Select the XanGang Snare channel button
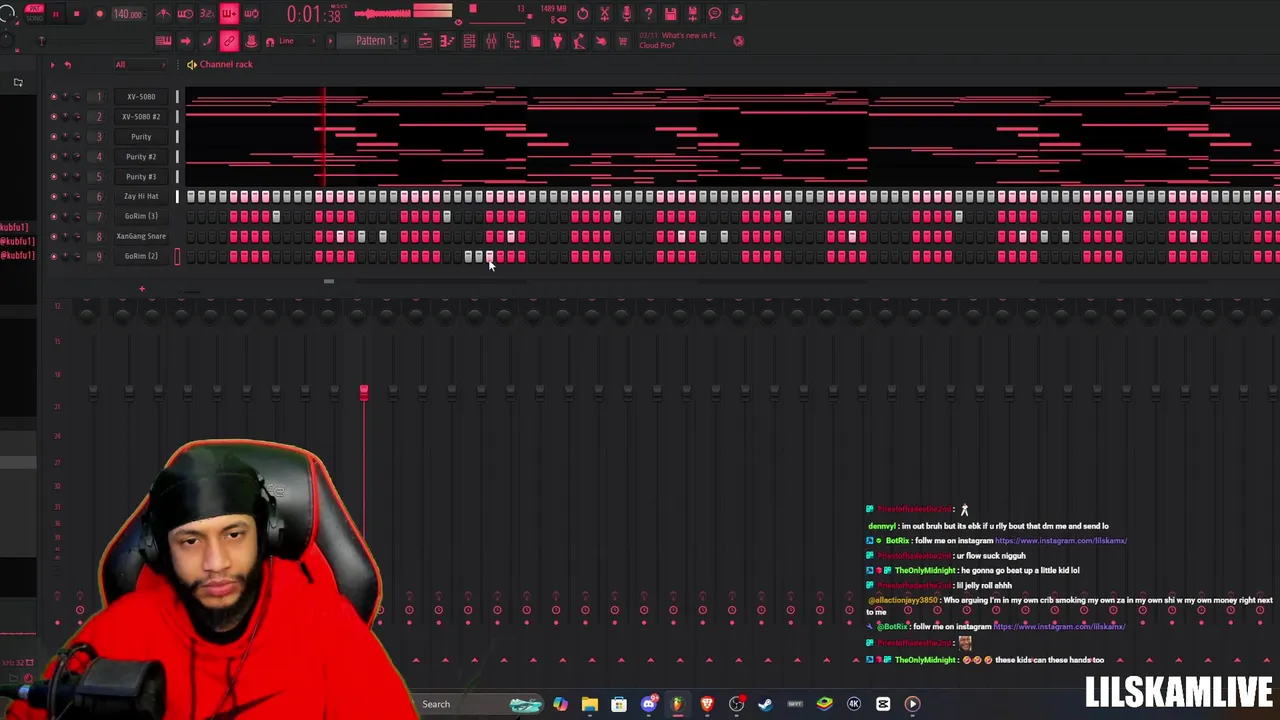The width and height of the screenshot is (1280, 720). (x=141, y=237)
